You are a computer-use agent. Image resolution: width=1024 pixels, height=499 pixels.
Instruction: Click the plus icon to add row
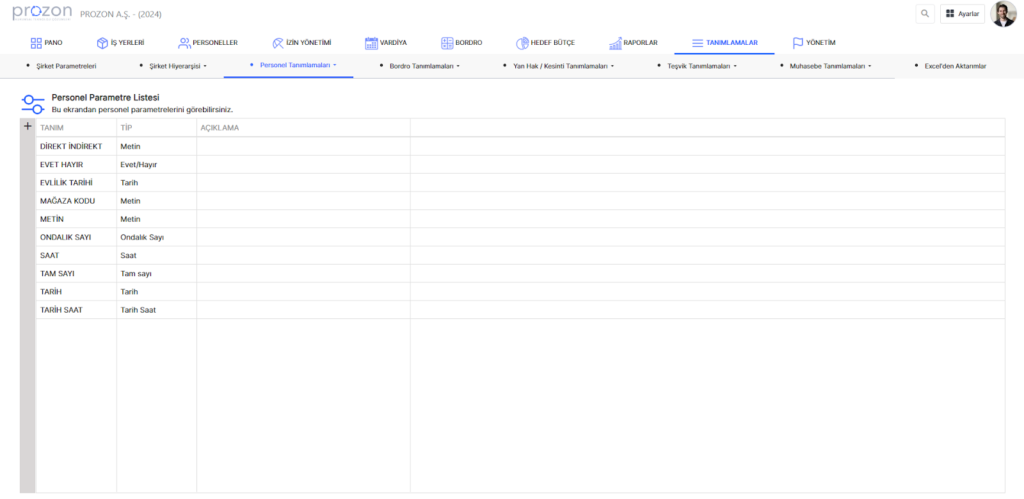pos(28,127)
